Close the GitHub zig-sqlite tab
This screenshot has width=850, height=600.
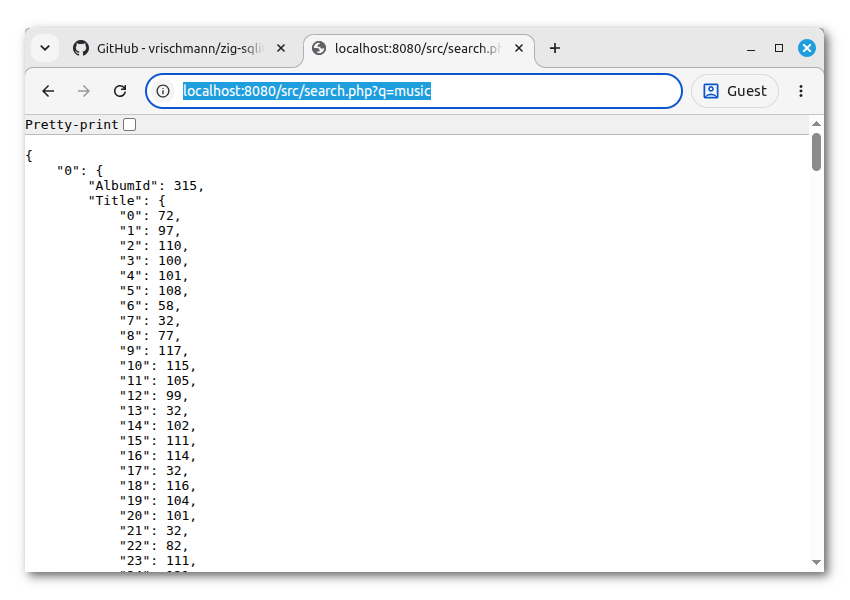coord(281,48)
